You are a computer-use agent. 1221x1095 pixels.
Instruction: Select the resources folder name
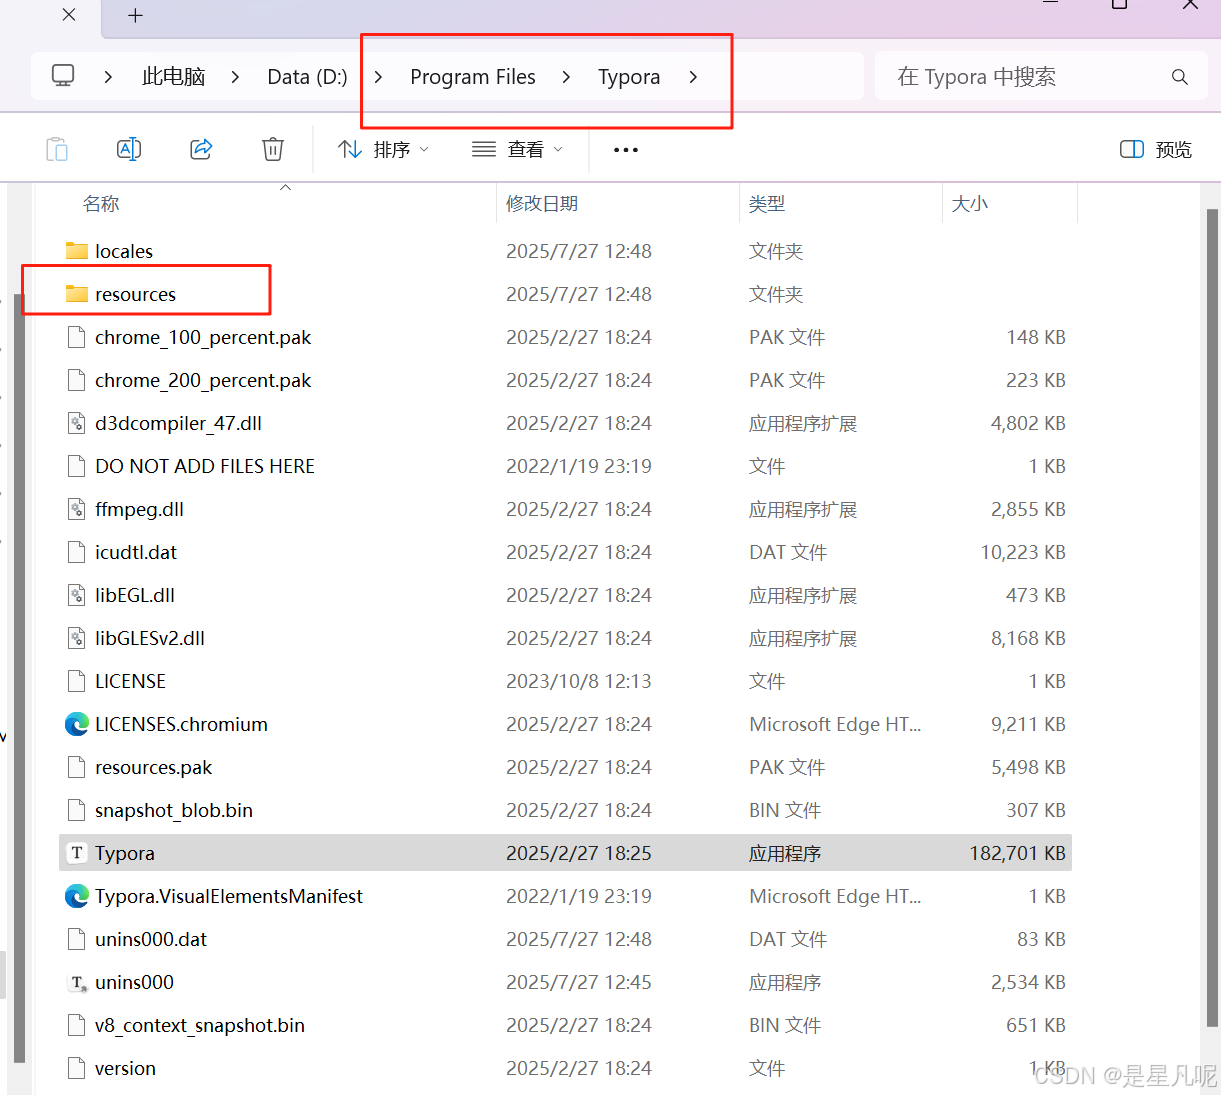135,294
